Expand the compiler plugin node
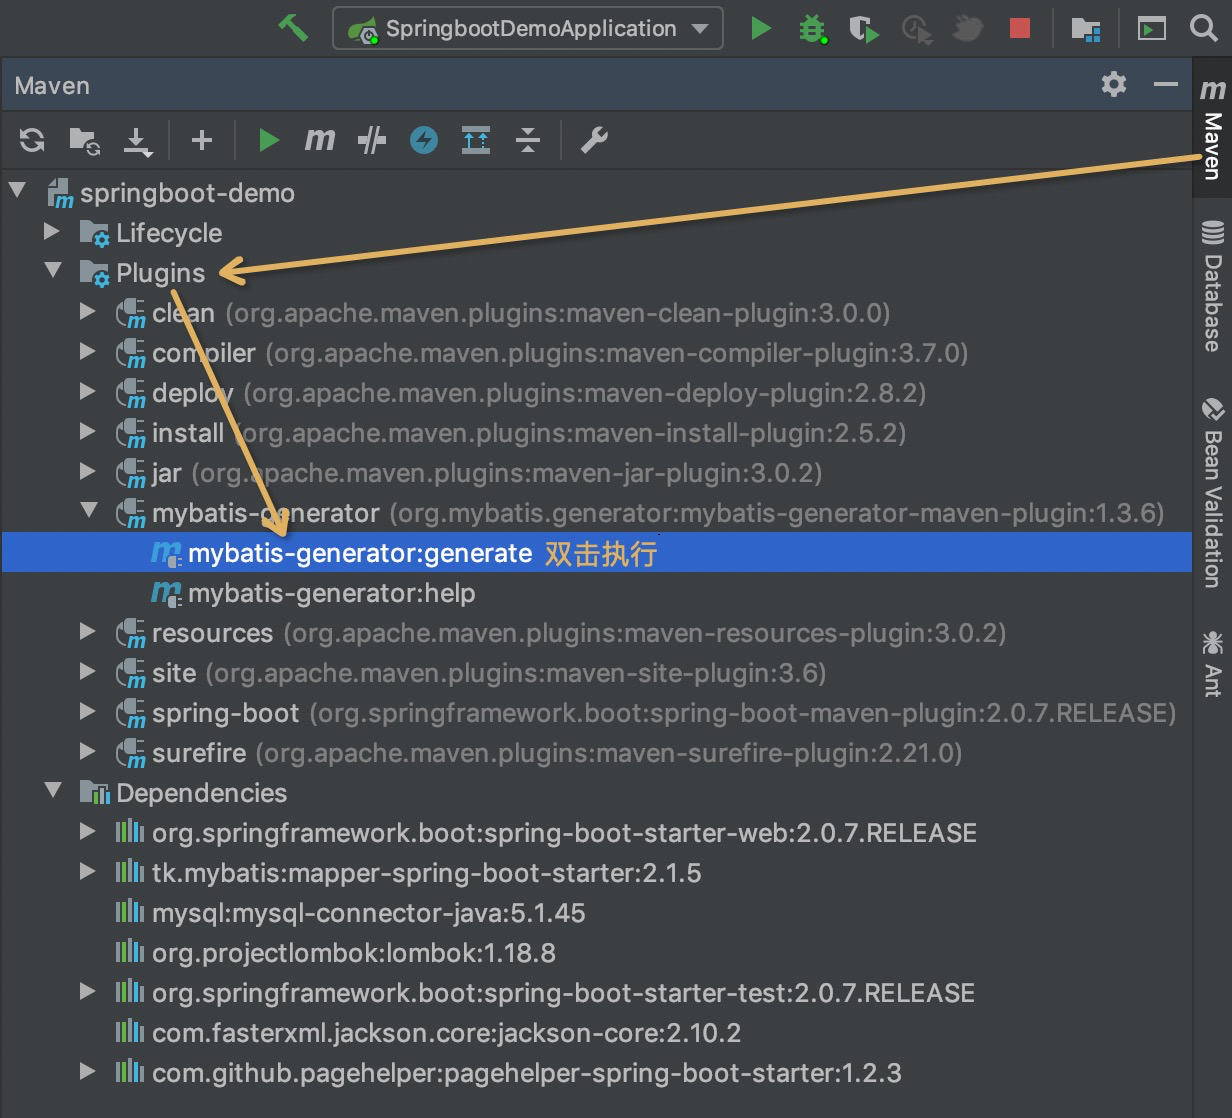Screen dimensions: 1232x1118 (x=88, y=351)
